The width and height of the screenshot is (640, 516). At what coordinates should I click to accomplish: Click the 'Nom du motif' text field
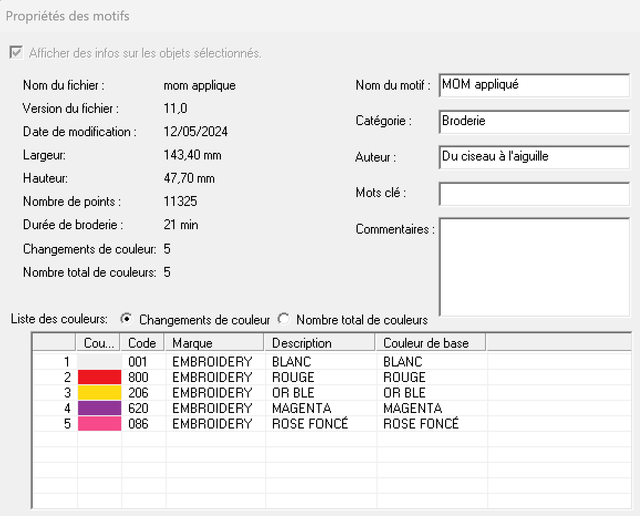[534, 85]
